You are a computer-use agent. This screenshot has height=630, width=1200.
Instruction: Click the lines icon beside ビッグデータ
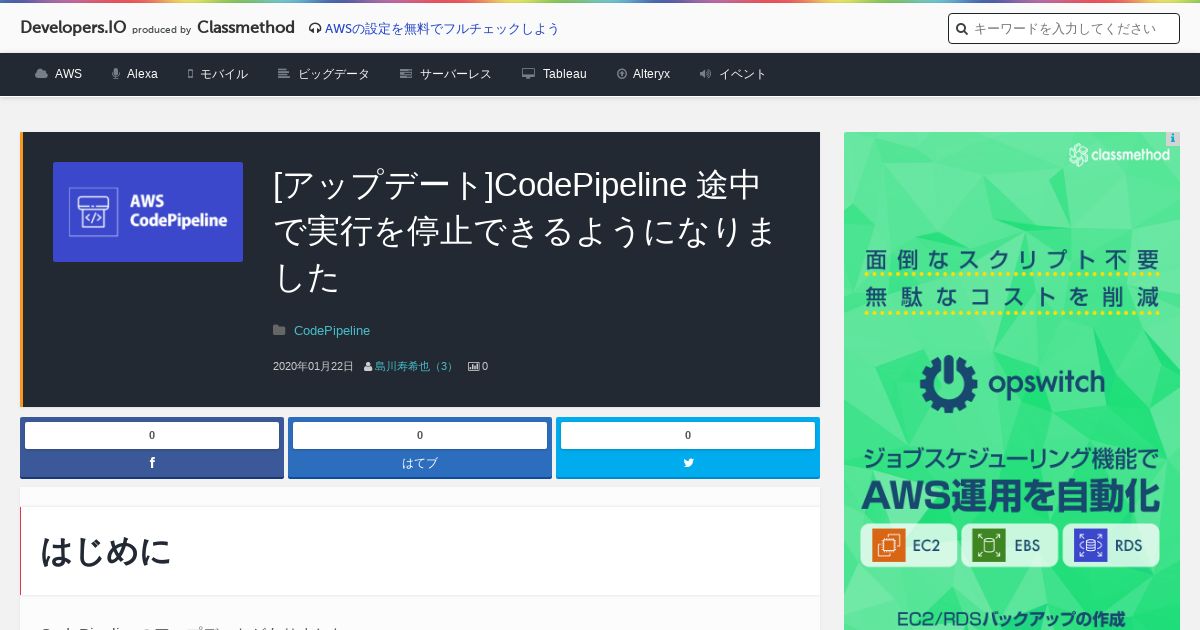tap(284, 74)
